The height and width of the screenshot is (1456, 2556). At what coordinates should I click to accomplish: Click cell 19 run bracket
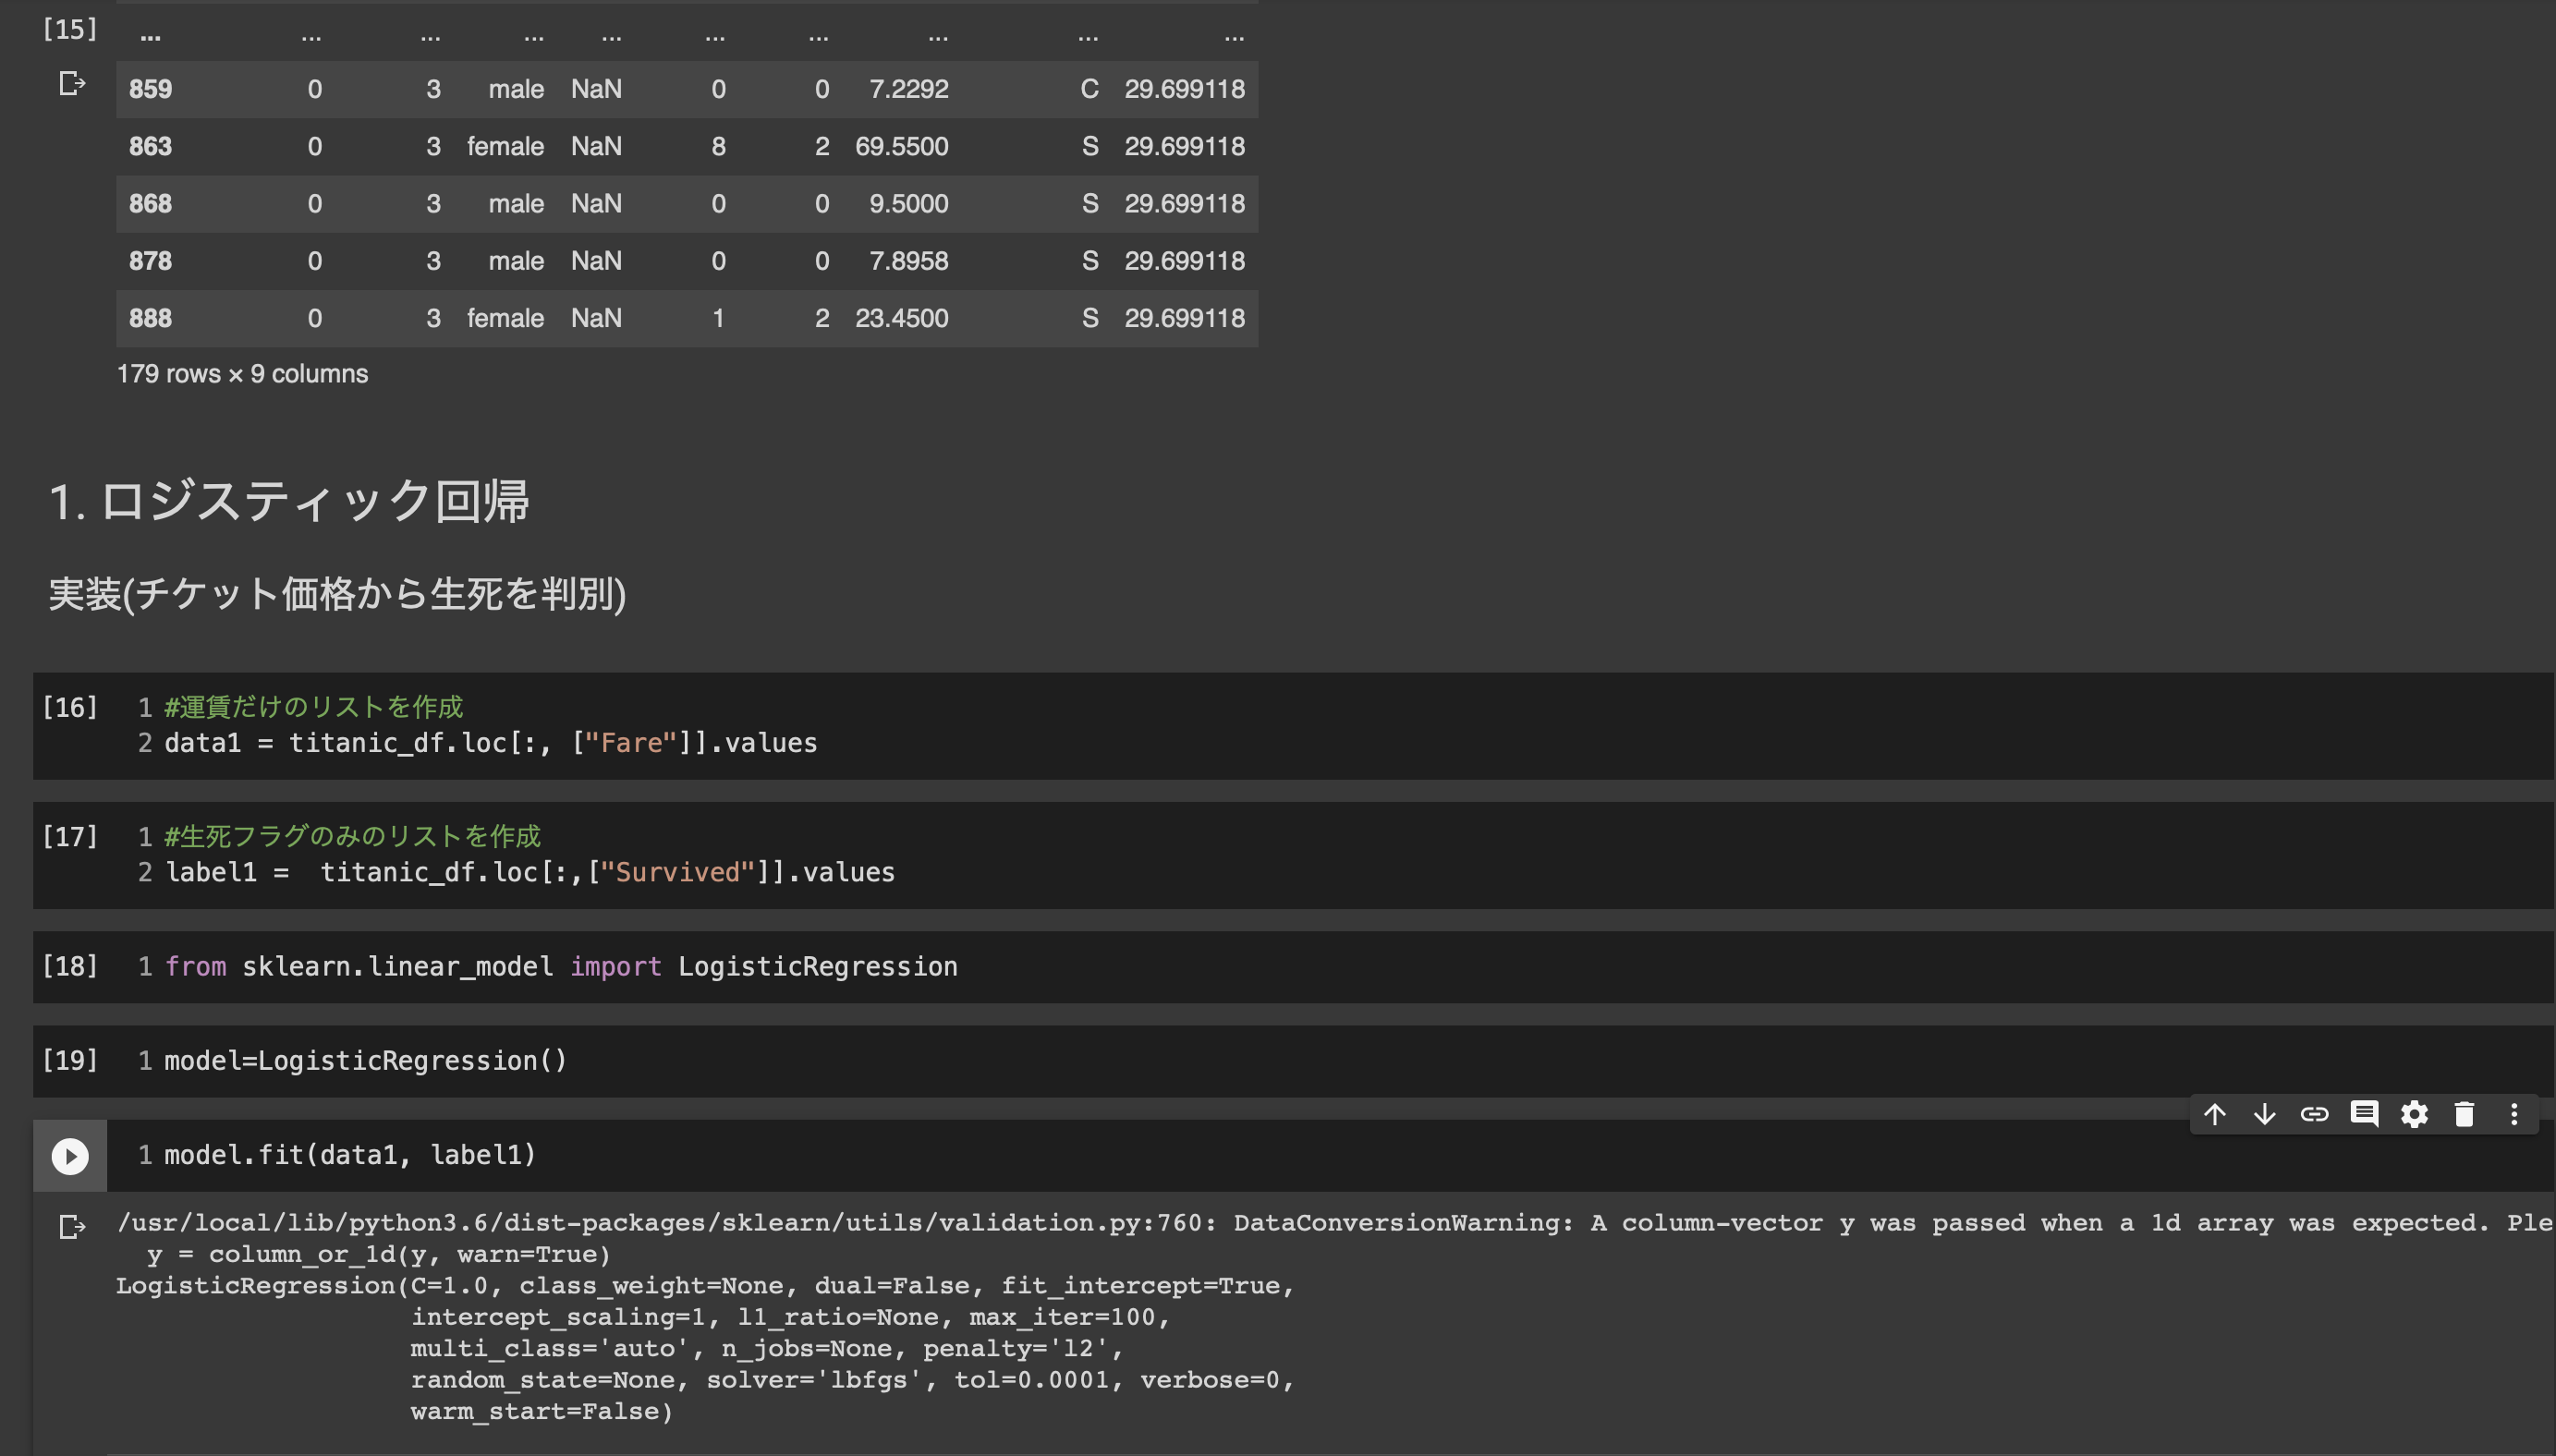point(69,1060)
